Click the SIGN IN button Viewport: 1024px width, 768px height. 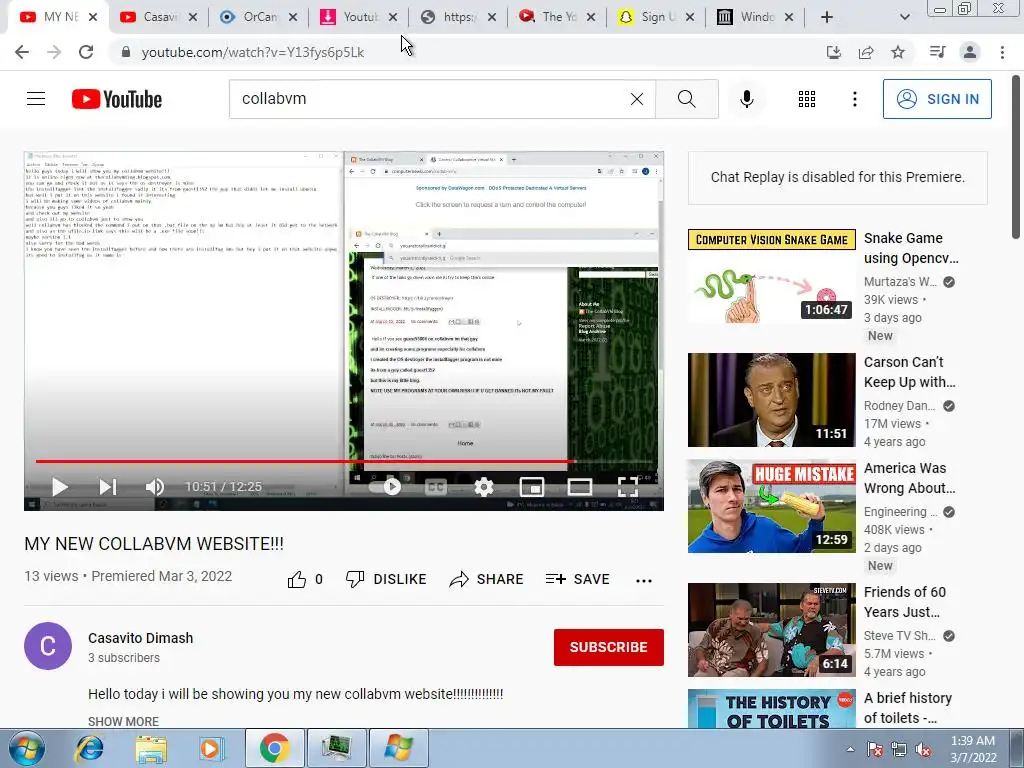click(937, 99)
